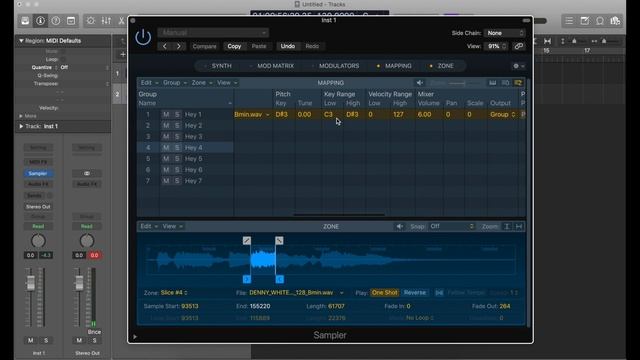The image size is (640, 360).
Task: Click the fade-out handle above waveform
Action: tap(279, 241)
